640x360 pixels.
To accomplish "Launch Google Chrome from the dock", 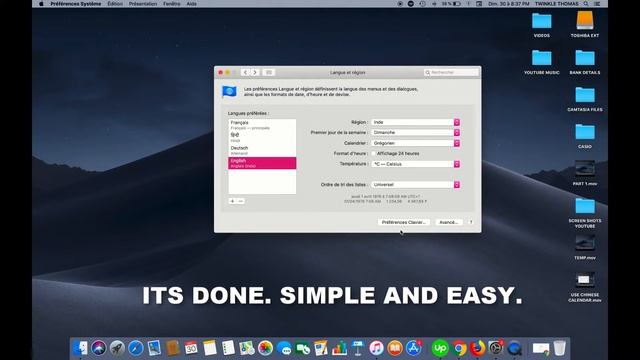I will coord(459,348).
